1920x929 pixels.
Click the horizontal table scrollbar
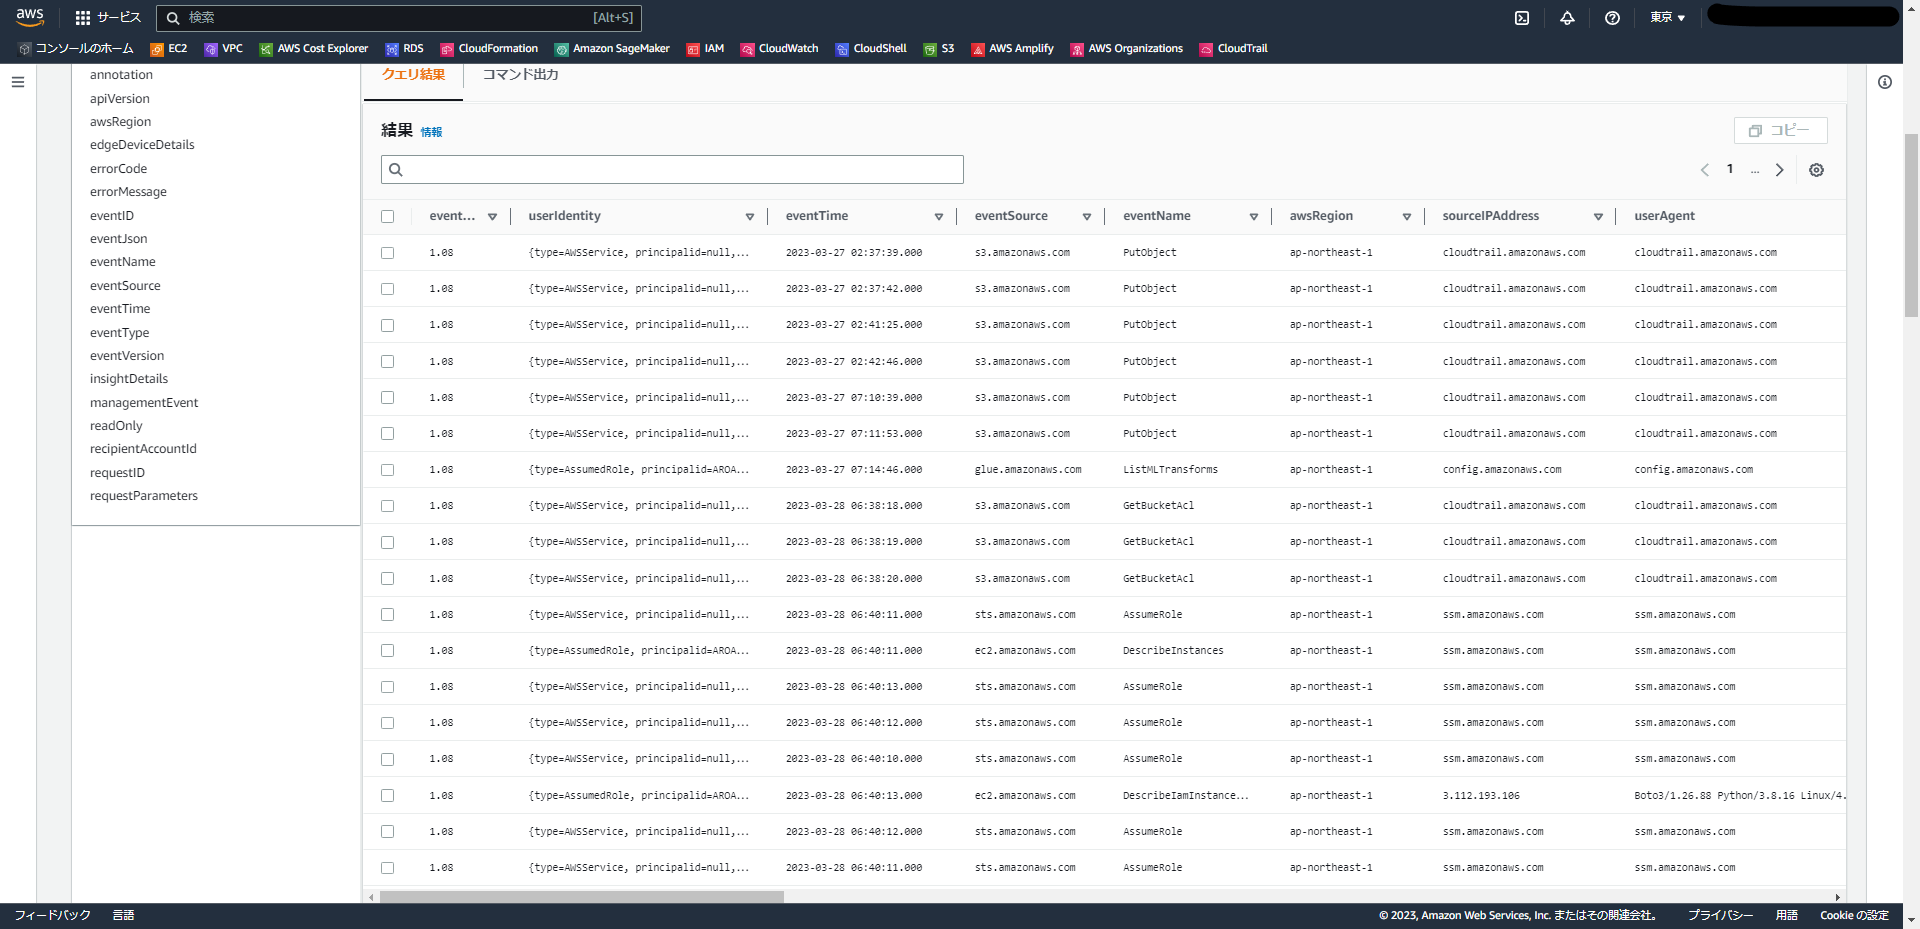582,897
